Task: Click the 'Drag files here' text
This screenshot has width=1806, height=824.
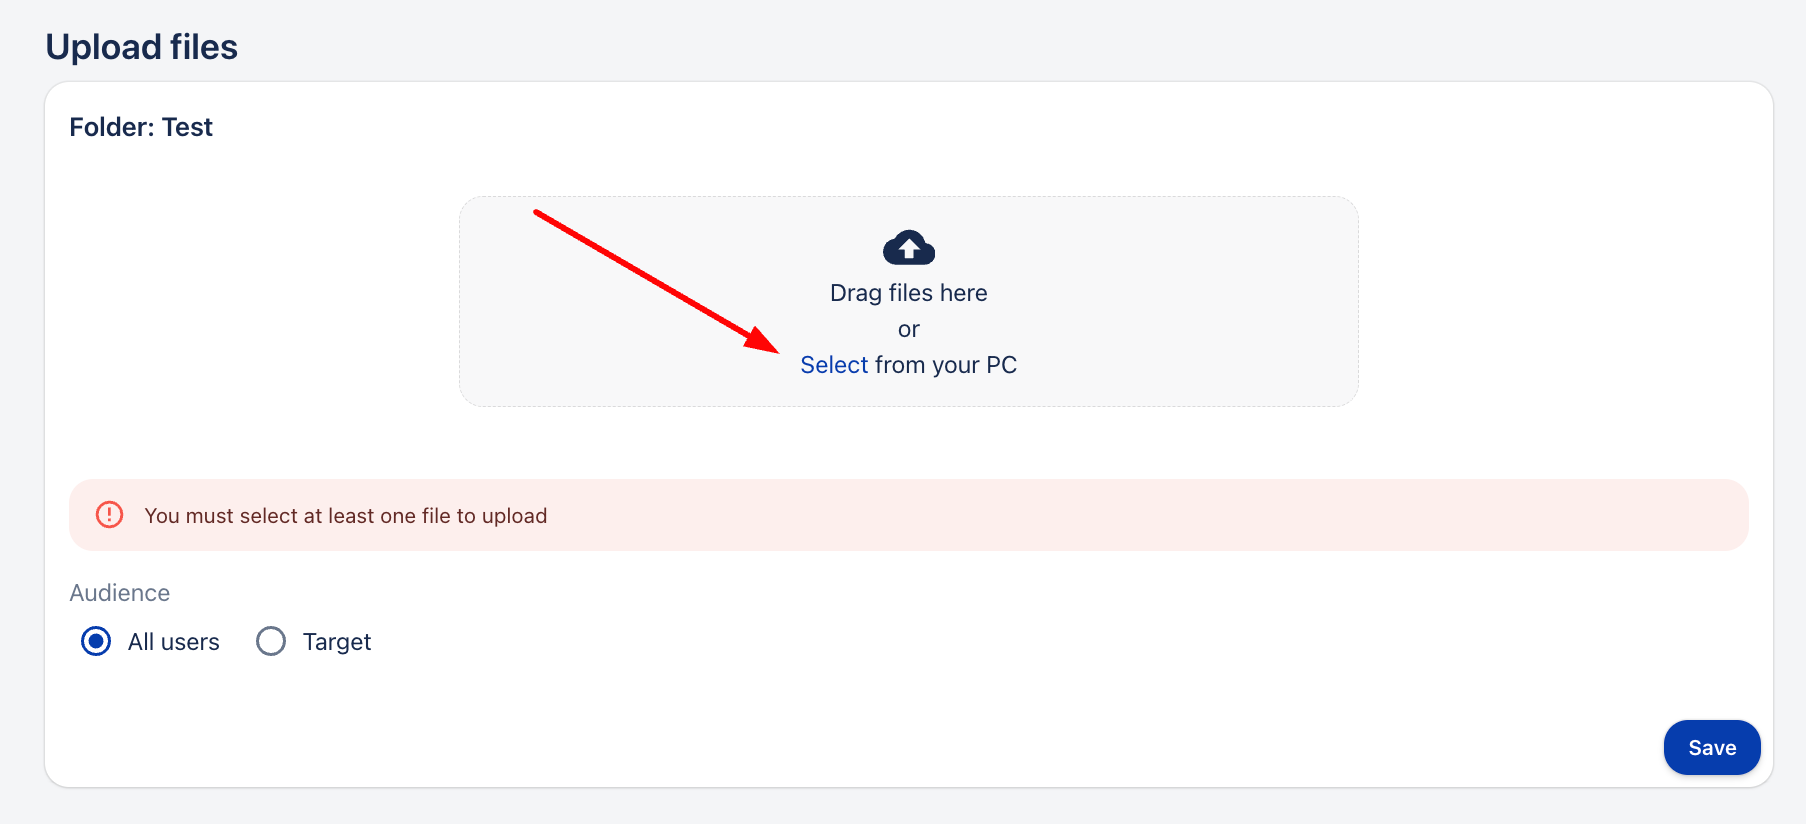Action: [908, 293]
